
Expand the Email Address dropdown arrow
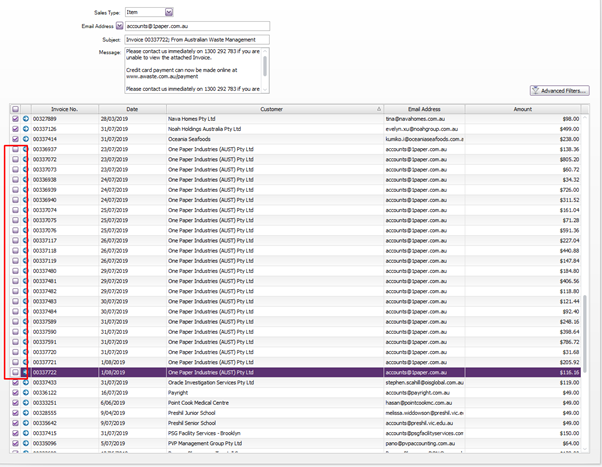(119, 26)
